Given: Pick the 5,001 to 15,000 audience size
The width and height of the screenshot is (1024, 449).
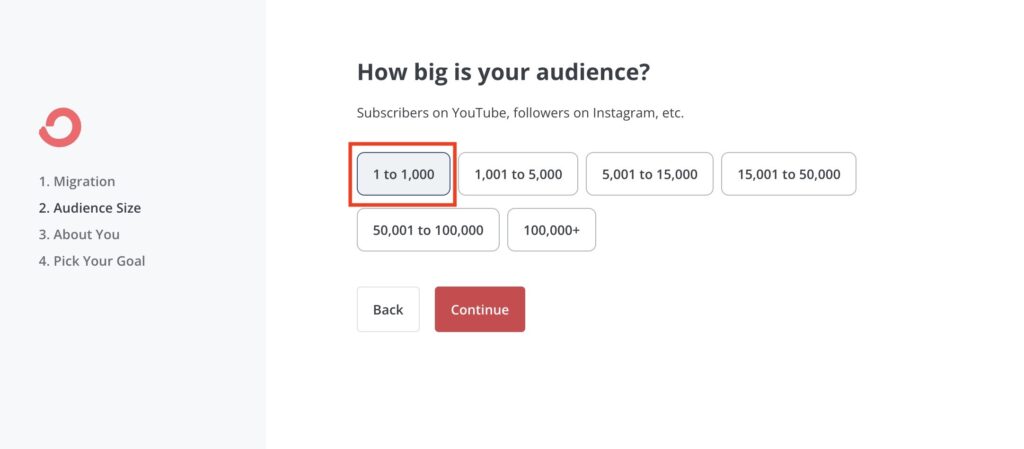Looking at the screenshot, I should 649,174.
